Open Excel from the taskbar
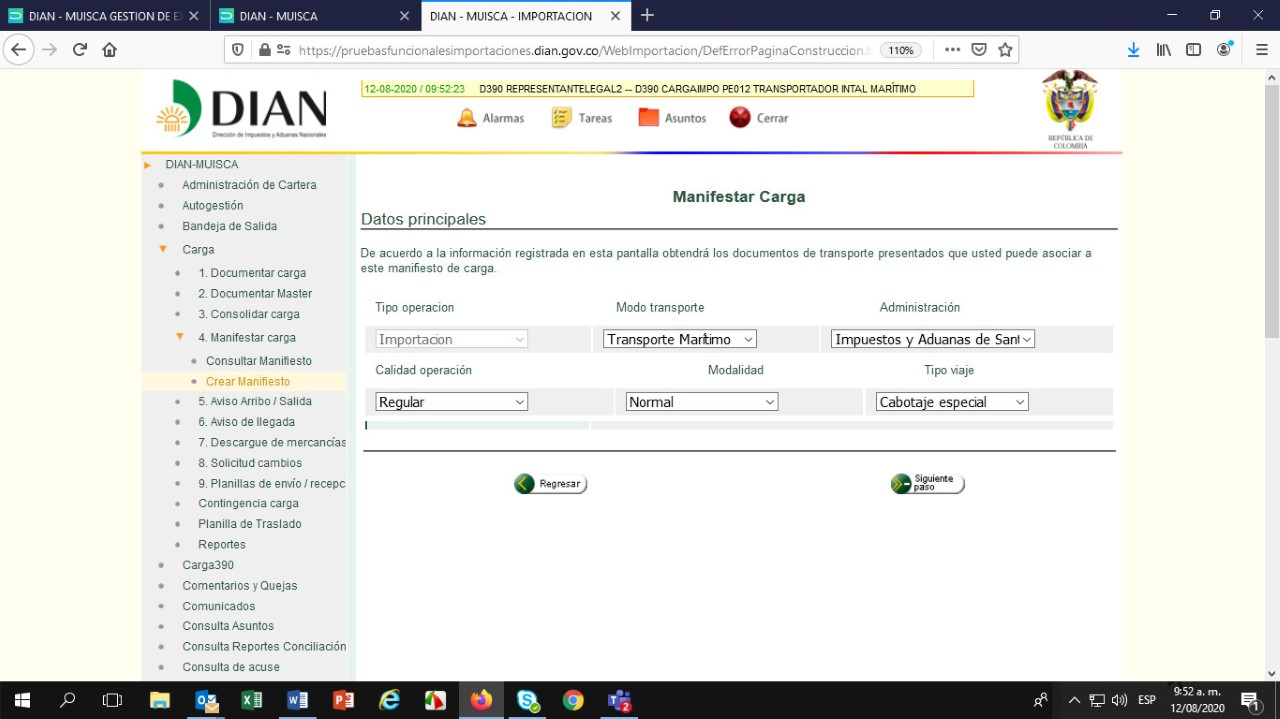This screenshot has height=719, width=1280. coord(251,700)
